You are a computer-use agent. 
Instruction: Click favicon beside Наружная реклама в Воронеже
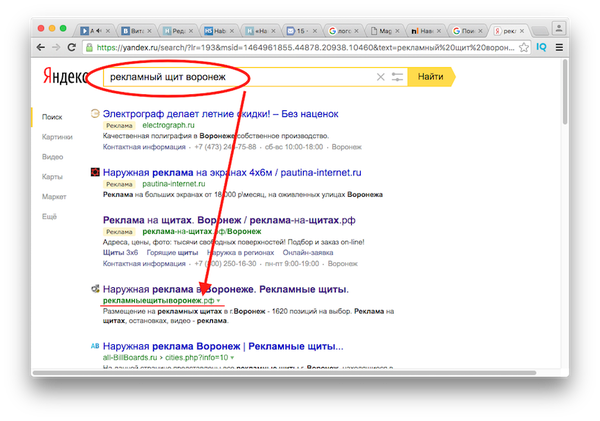[95, 289]
